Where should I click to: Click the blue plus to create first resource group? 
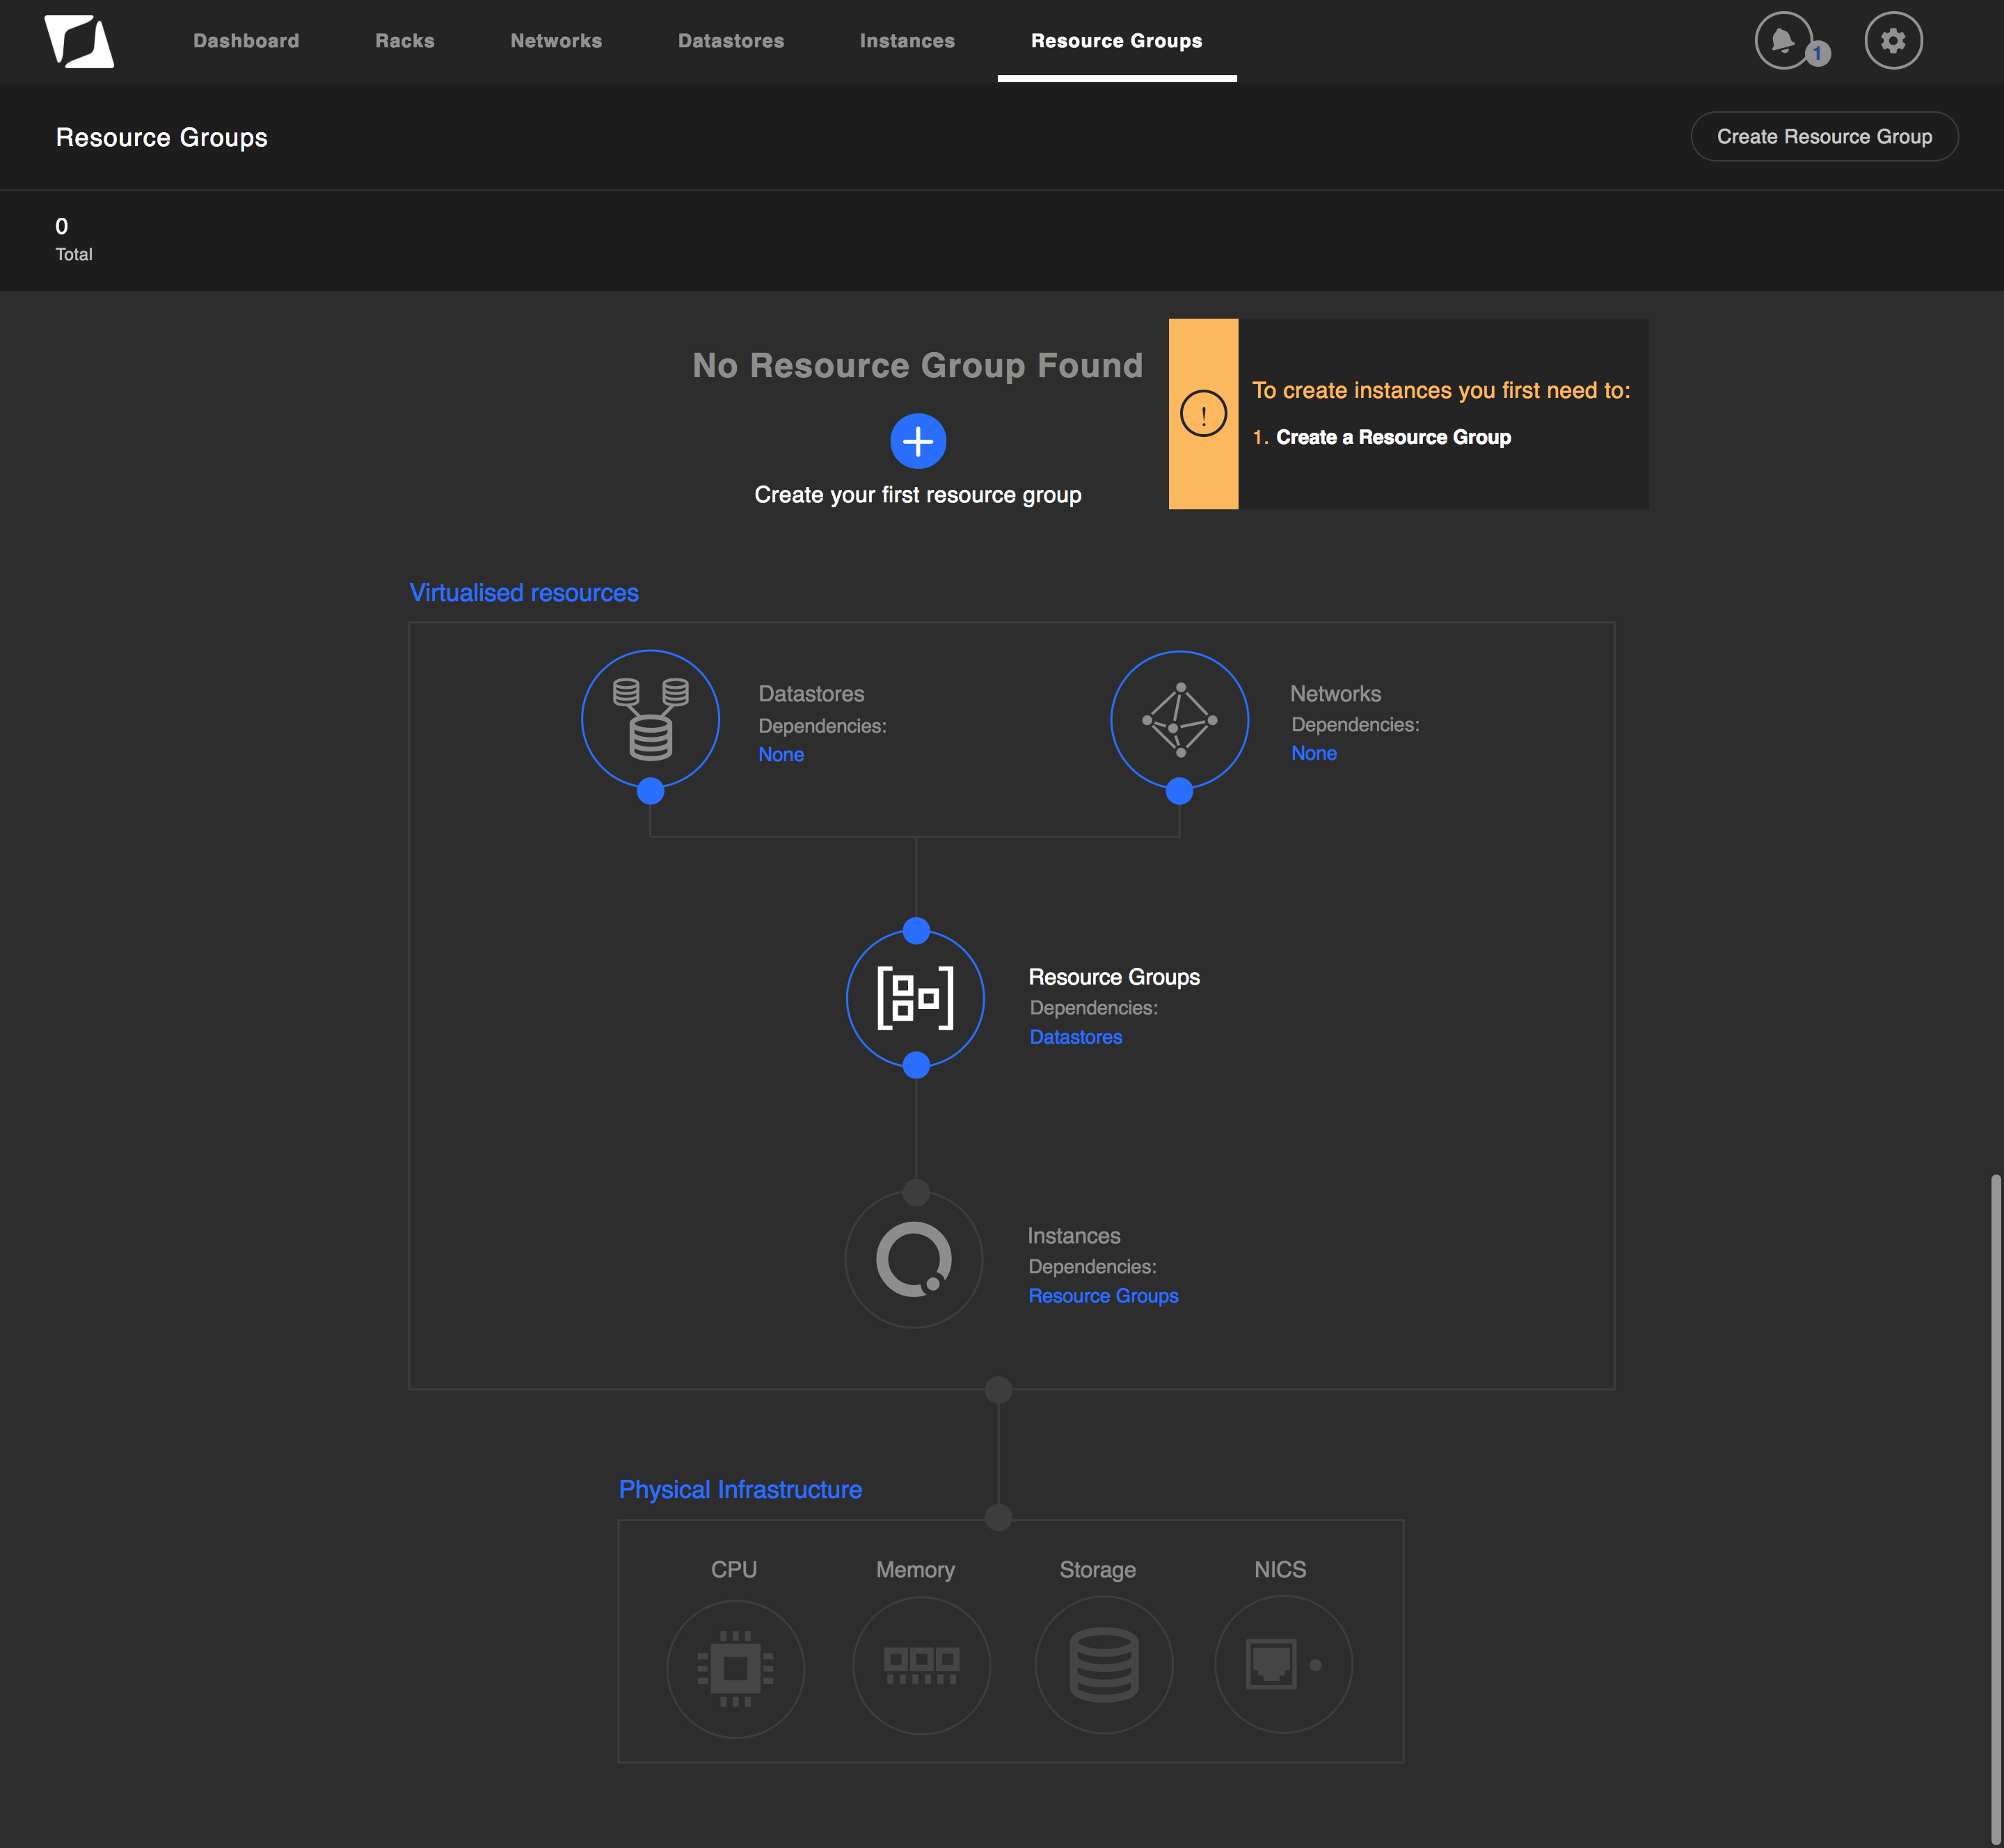pyautogui.click(x=917, y=440)
